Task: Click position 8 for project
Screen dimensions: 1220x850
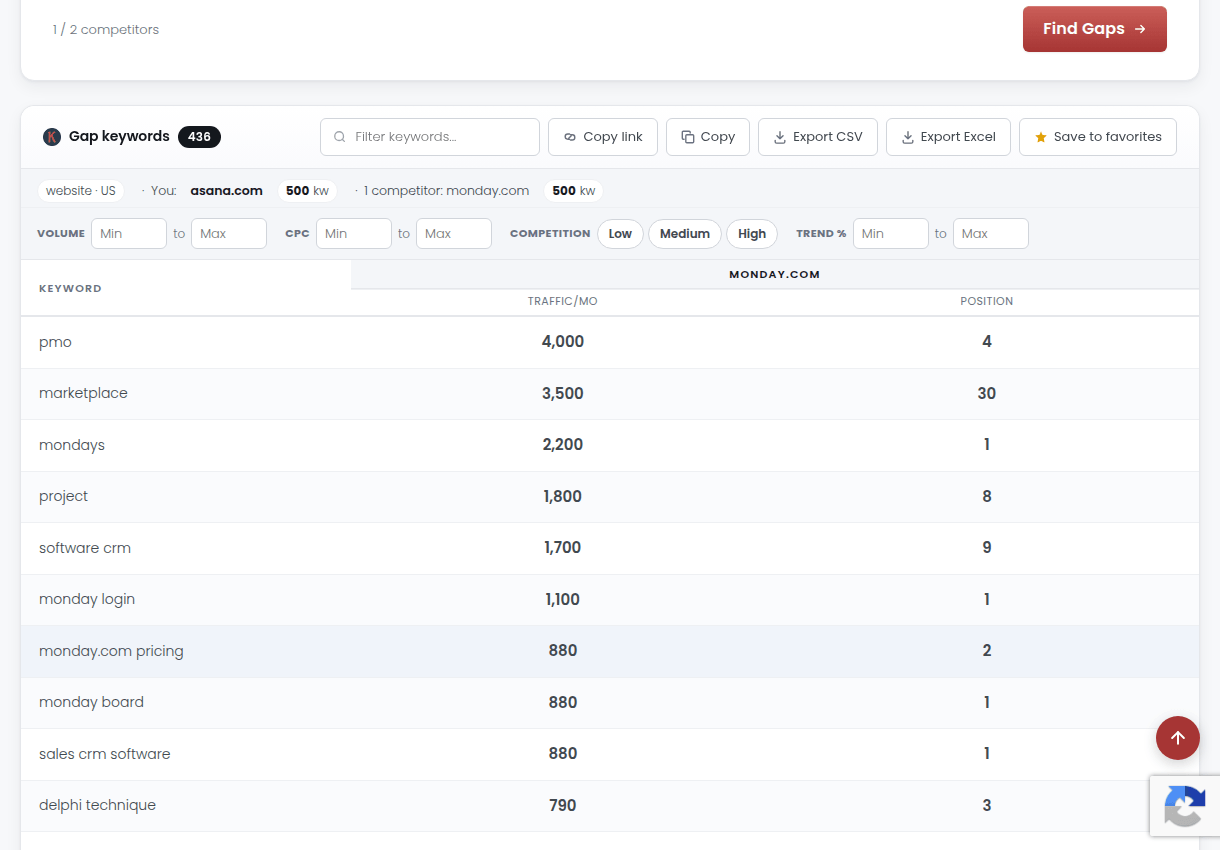Action: tap(987, 496)
